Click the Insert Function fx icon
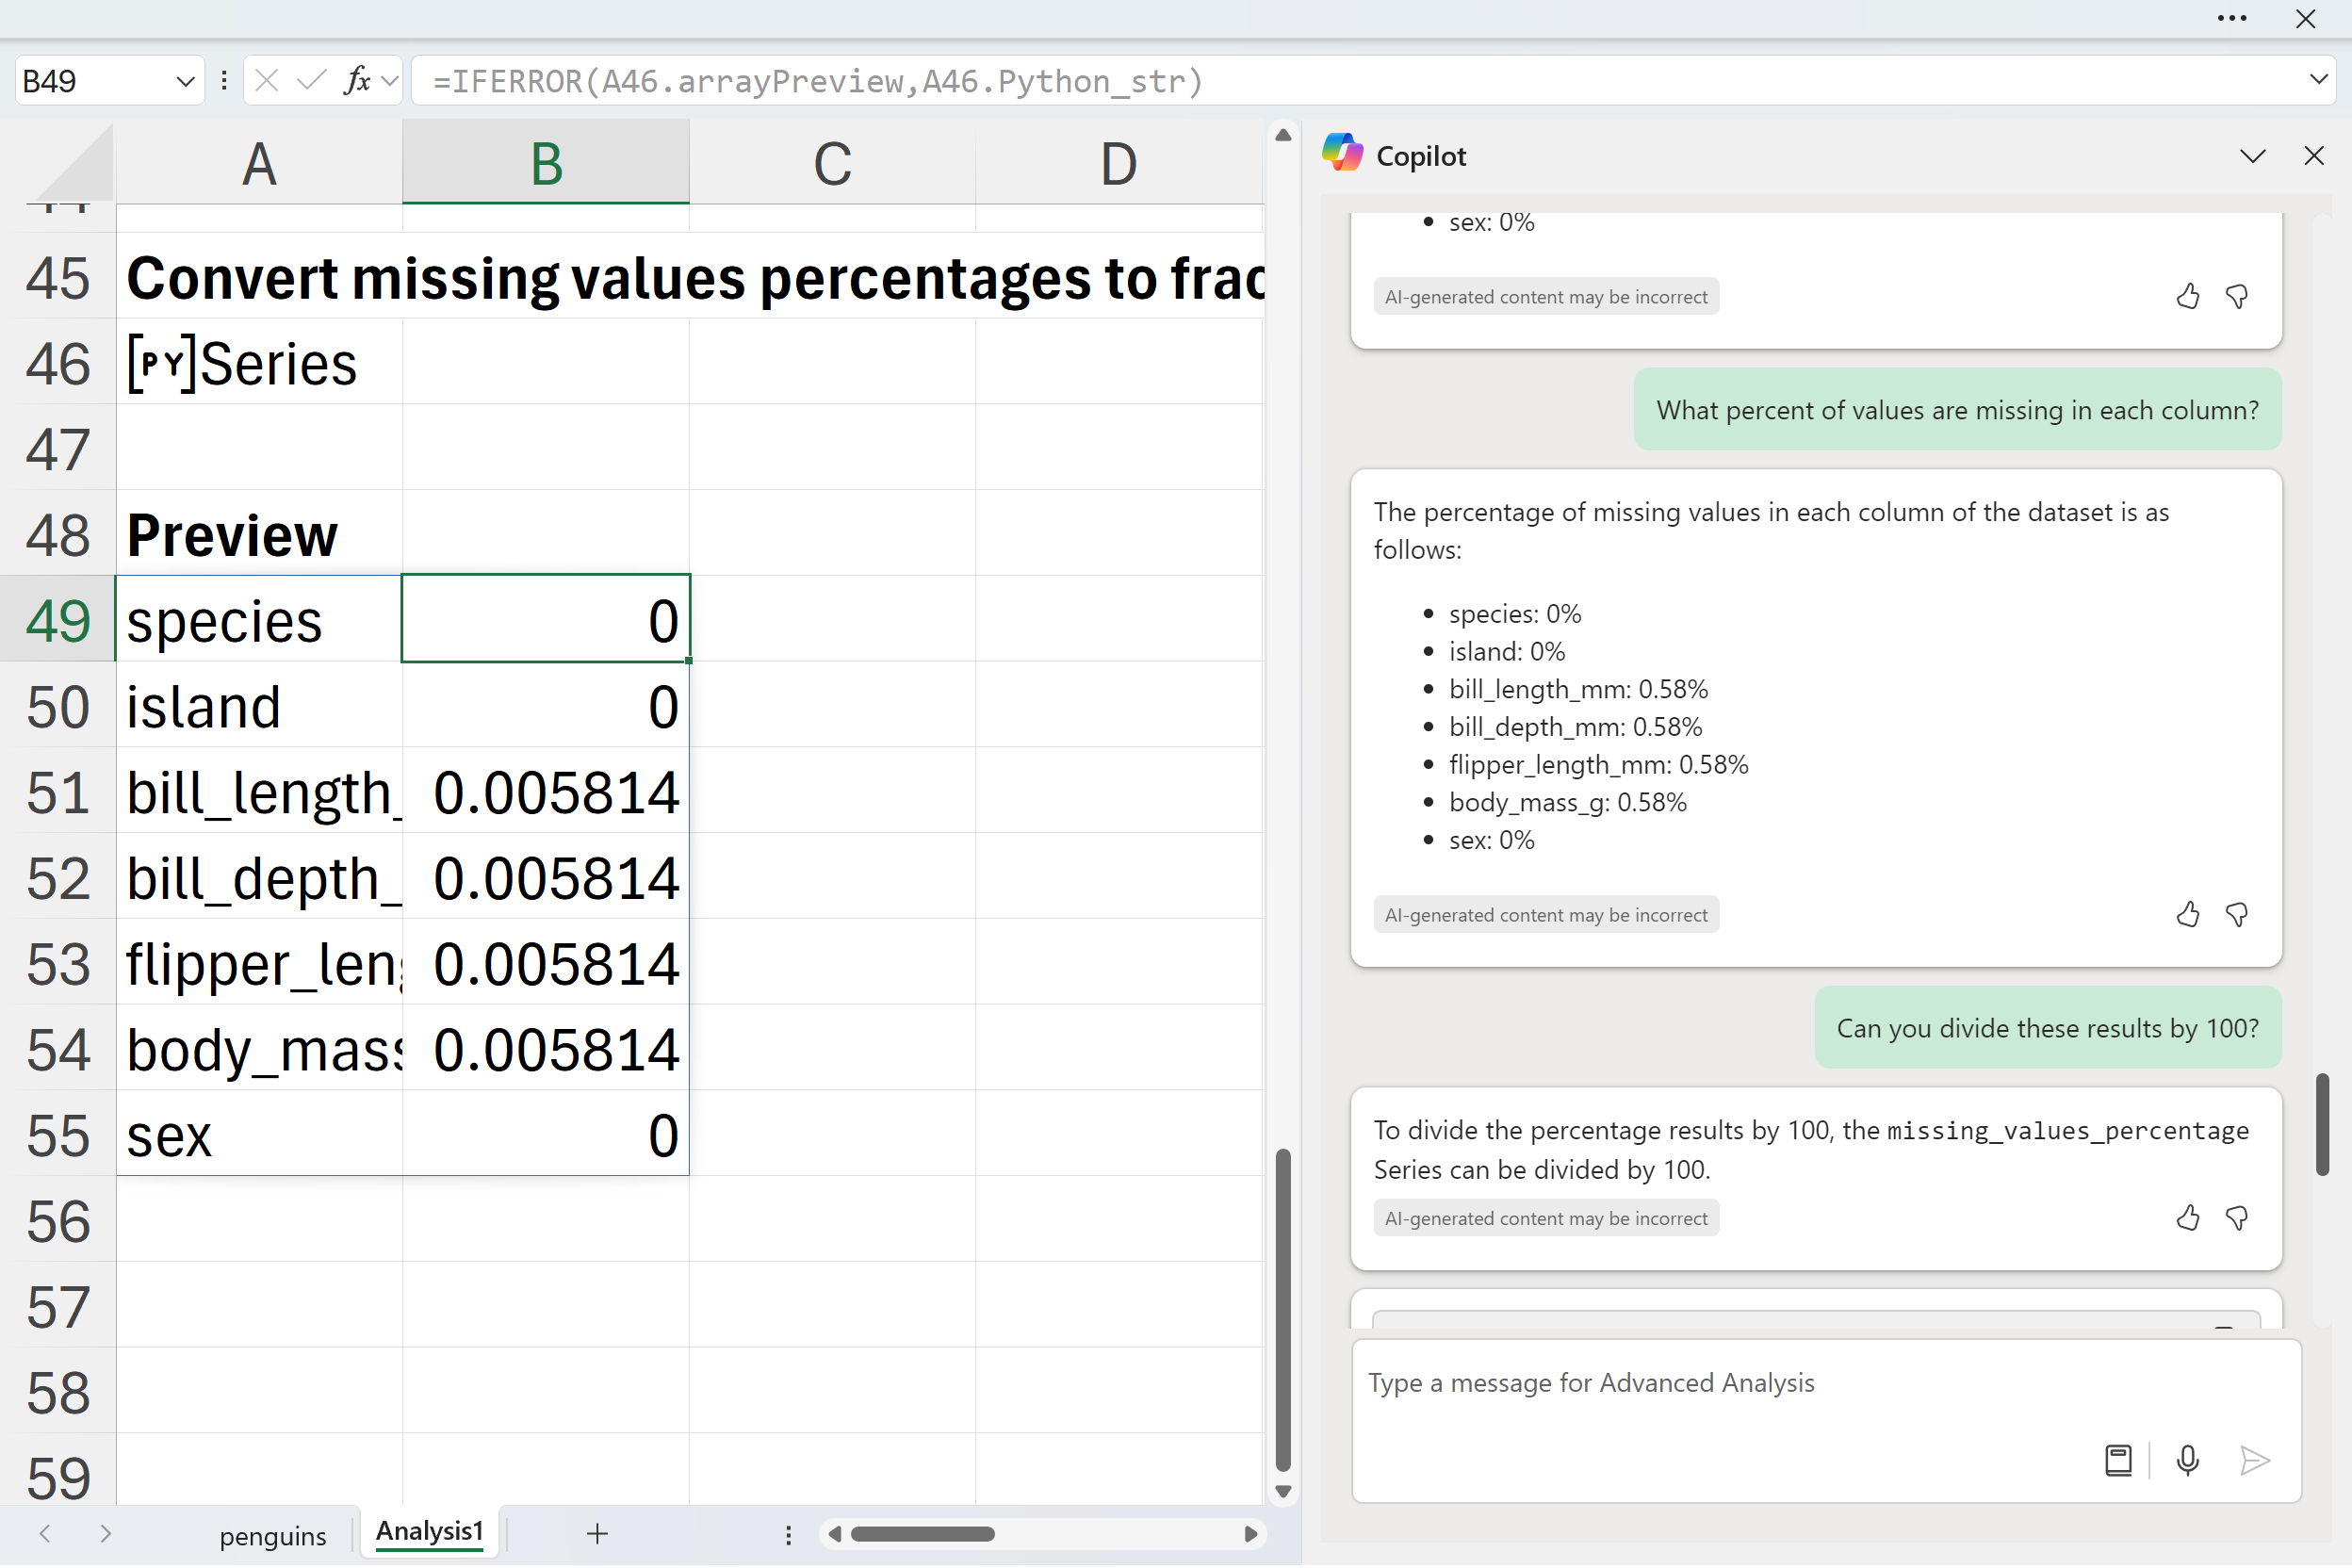The height and width of the screenshot is (1568, 2352). tap(356, 80)
